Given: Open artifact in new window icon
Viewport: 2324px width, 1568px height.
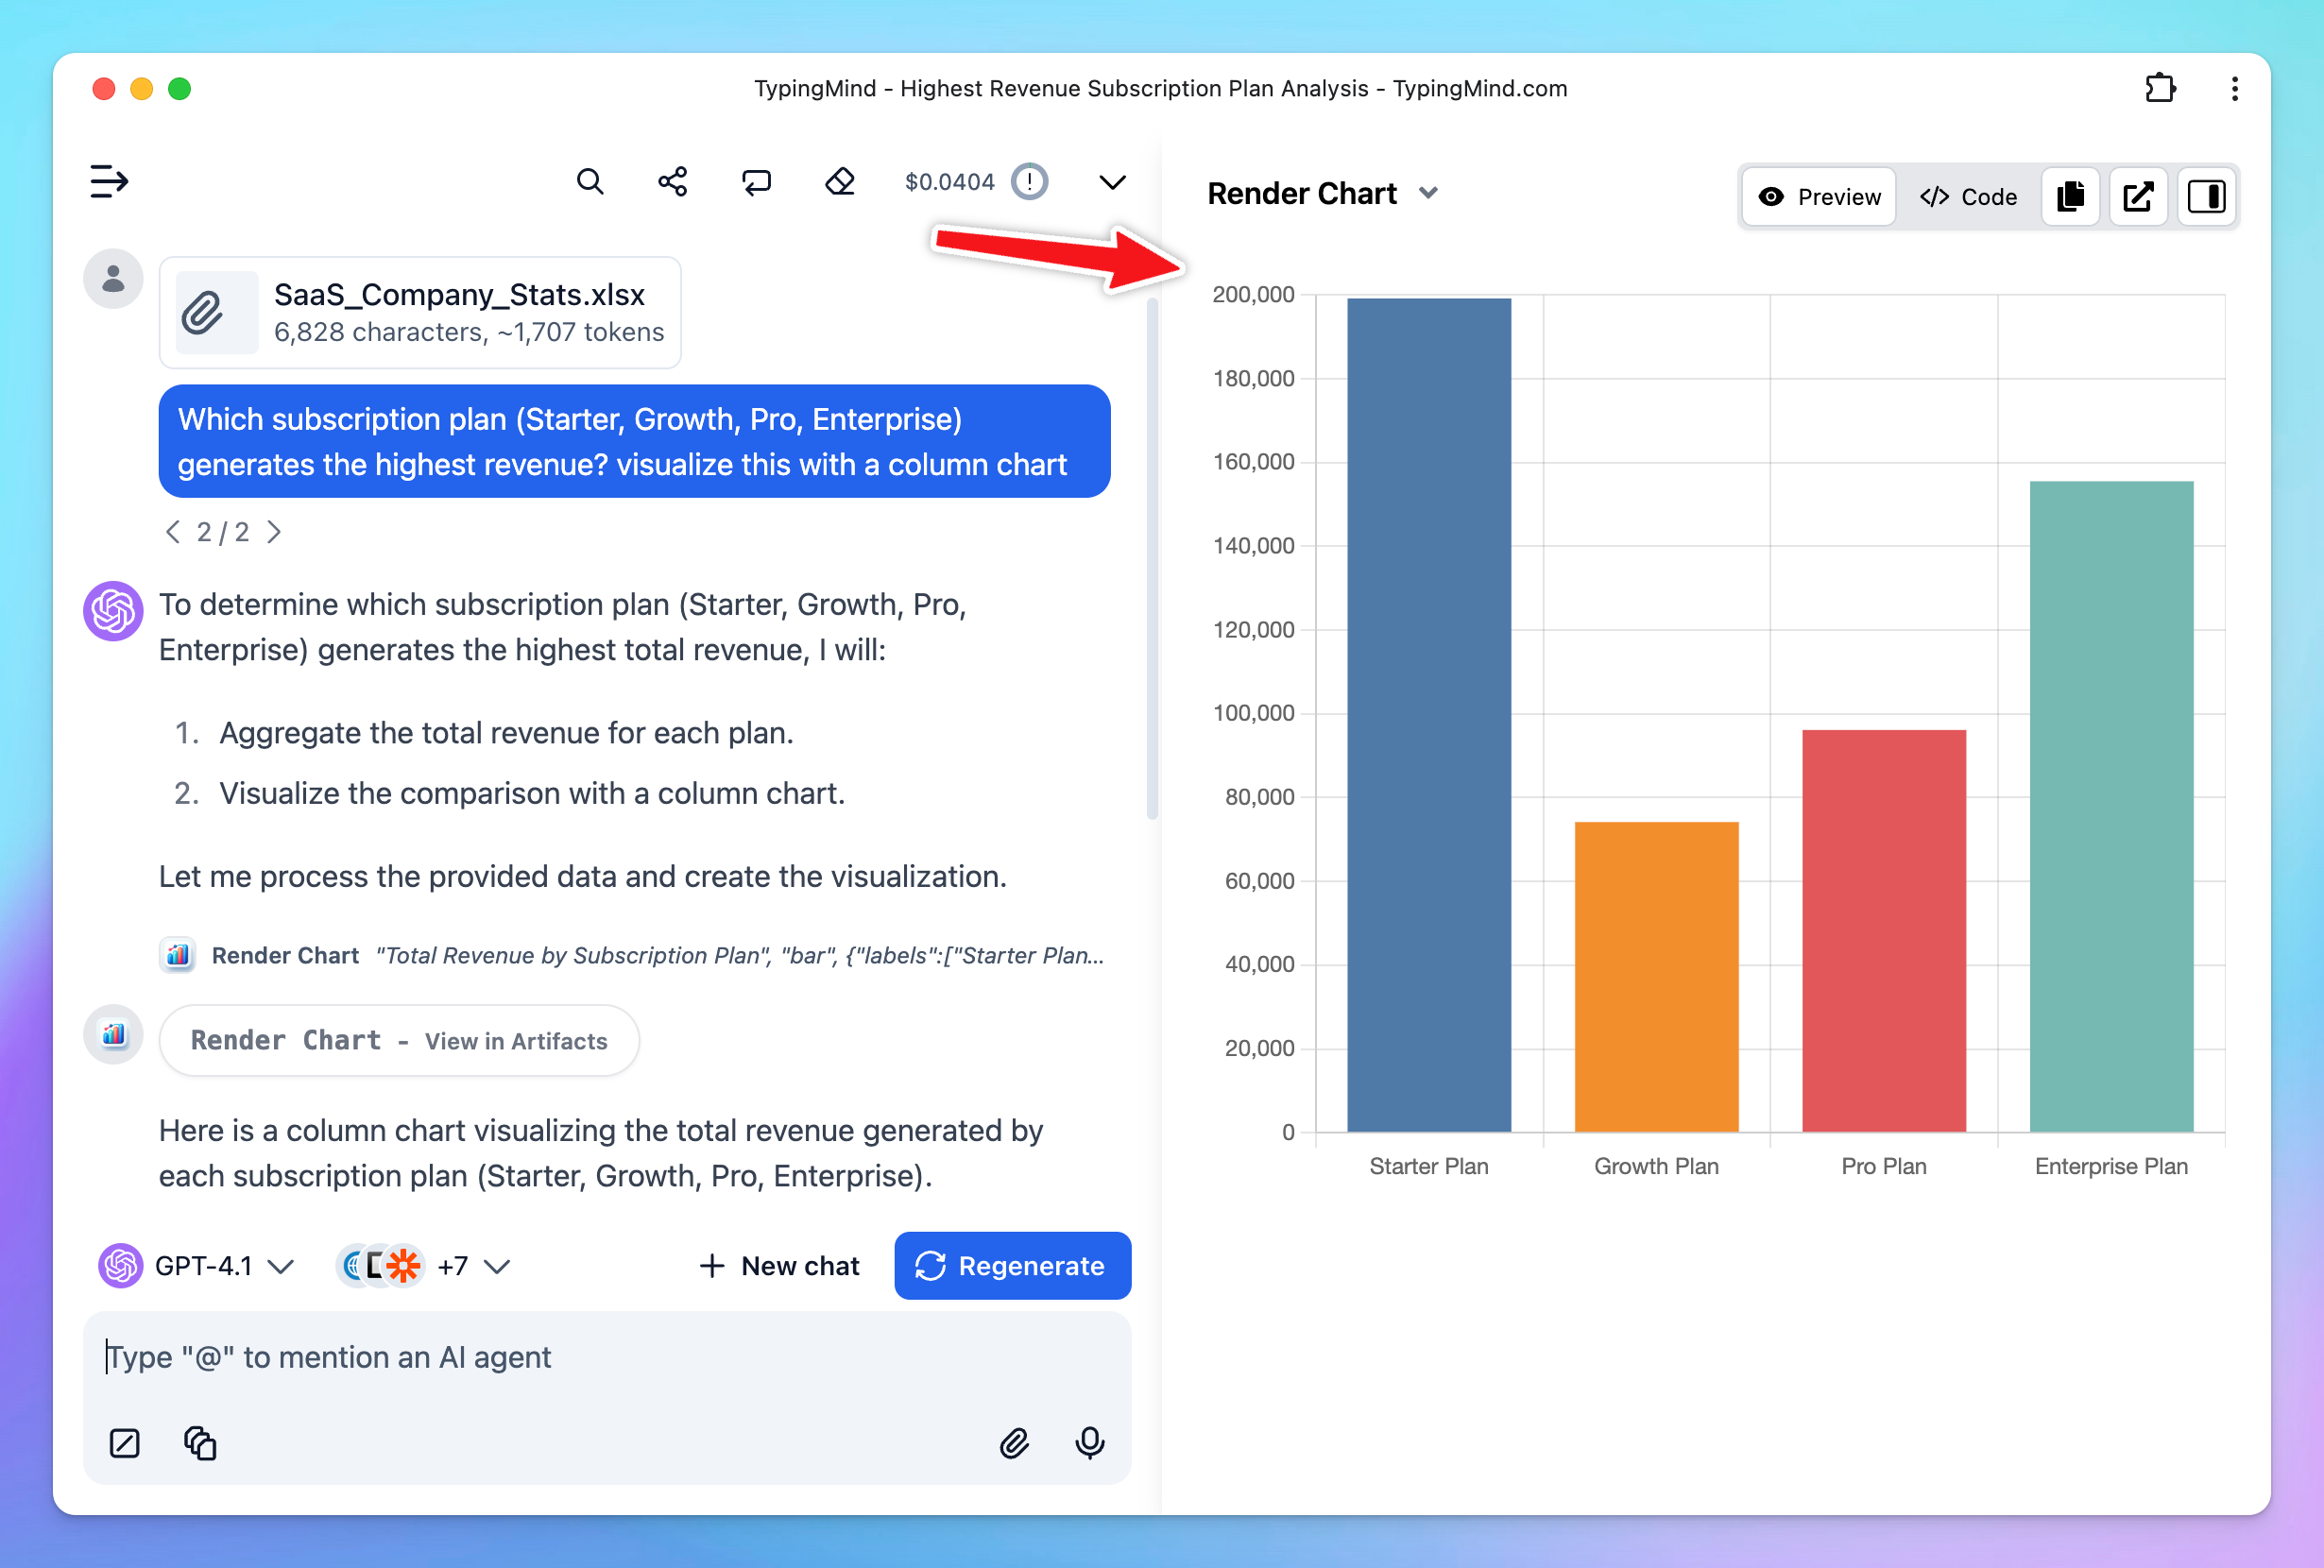Looking at the screenshot, I should [x=2138, y=197].
